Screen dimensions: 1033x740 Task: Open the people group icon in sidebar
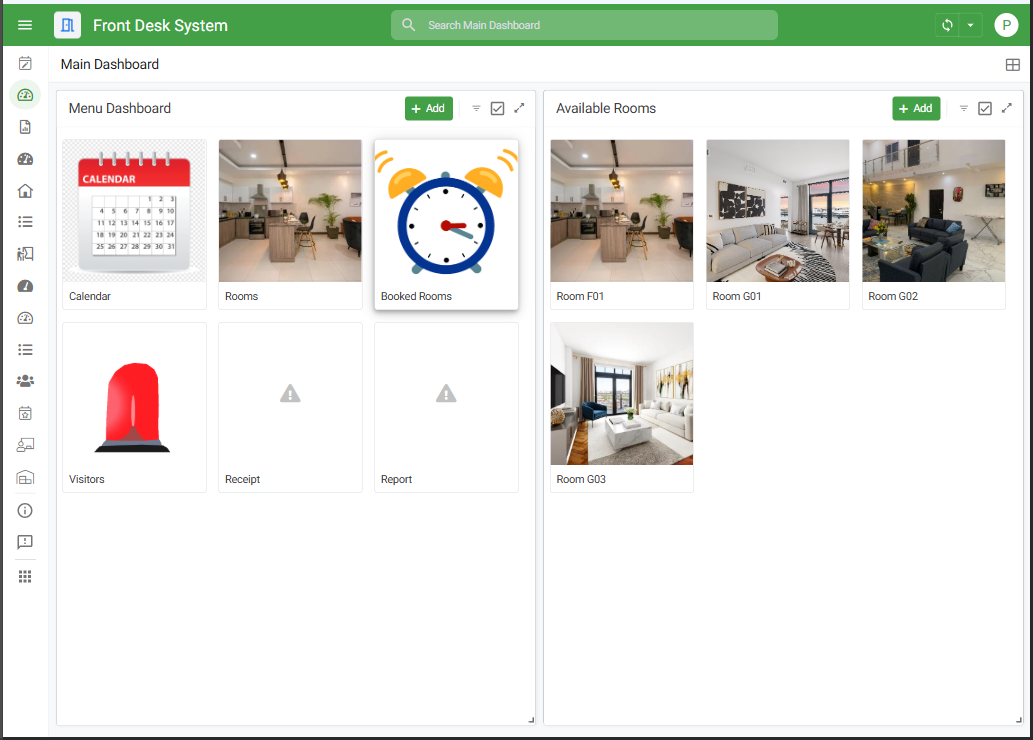point(25,381)
